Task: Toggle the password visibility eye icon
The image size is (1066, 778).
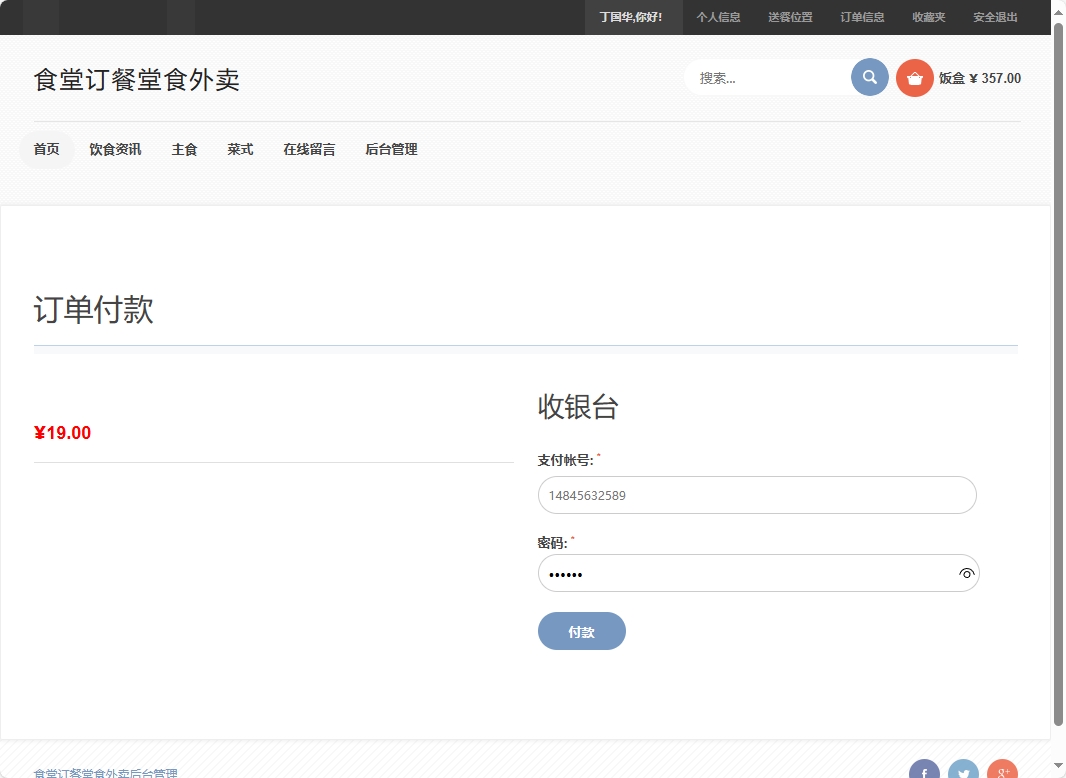Action: tap(966, 573)
